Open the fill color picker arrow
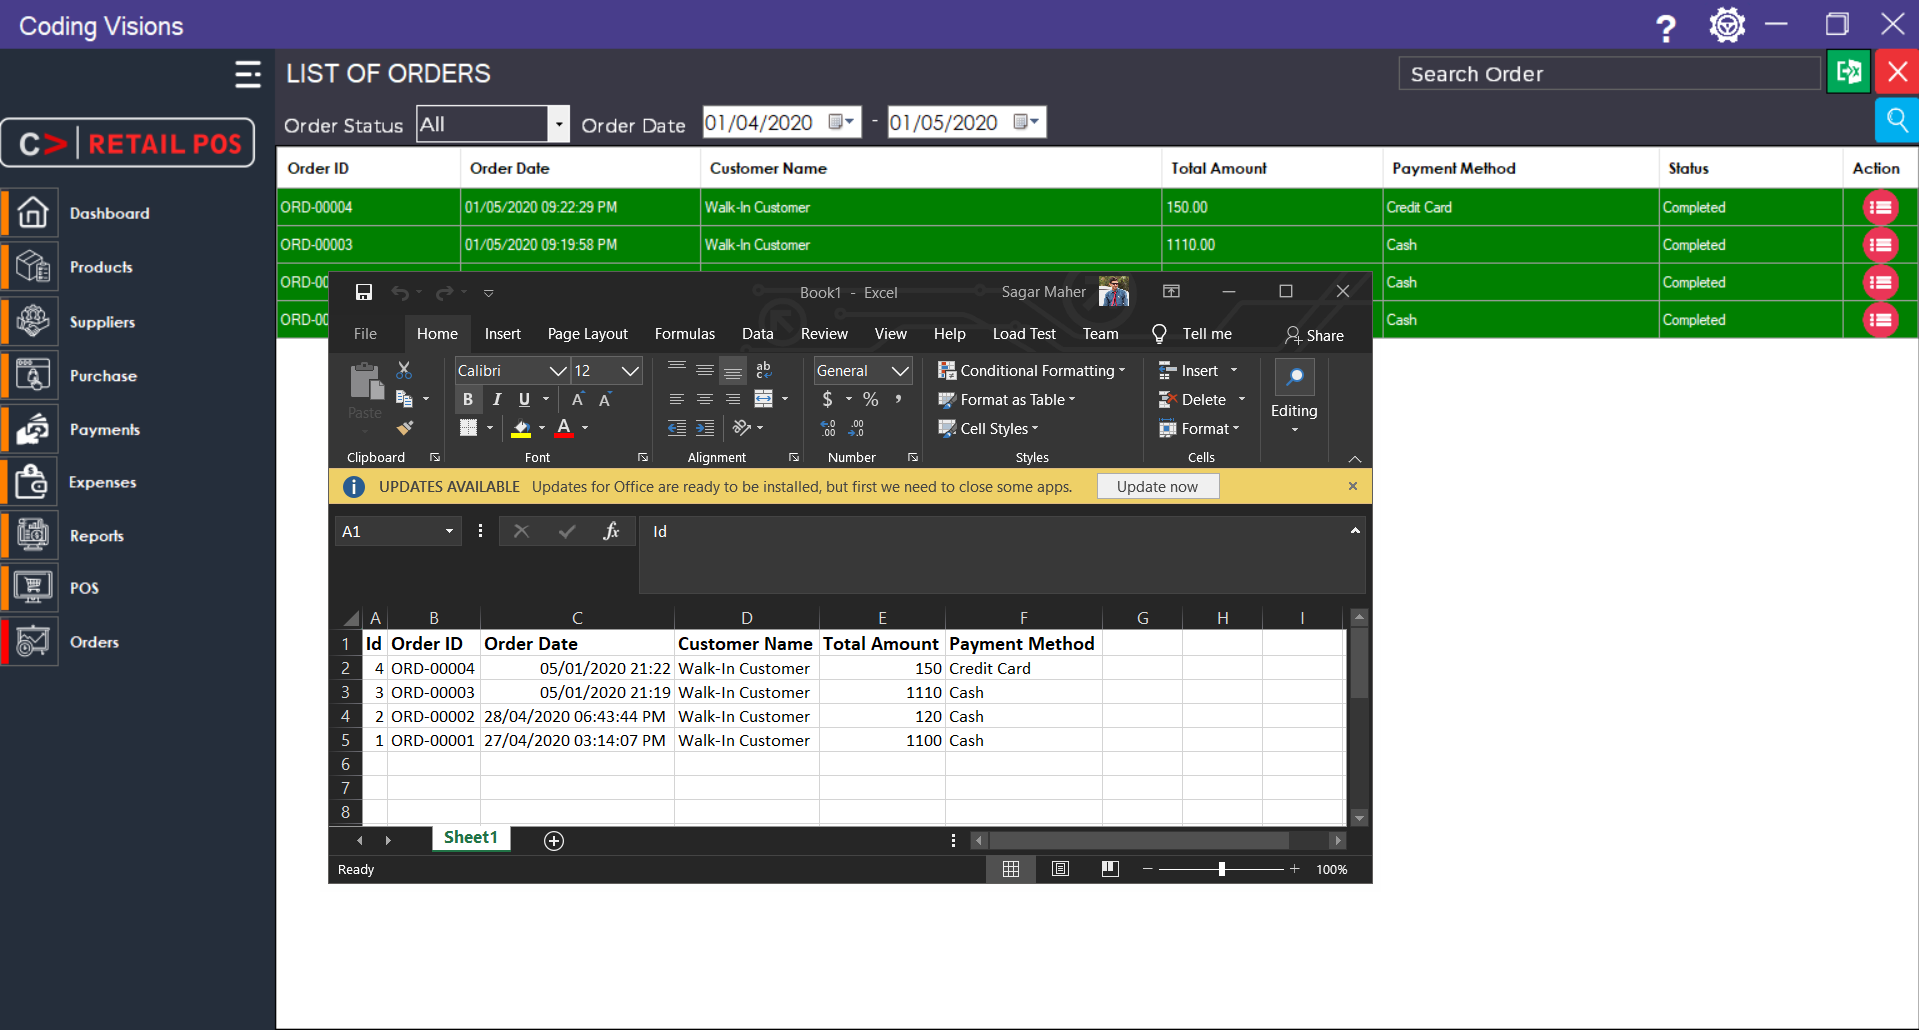Image resolution: width=1919 pixels, height=1030 pixels. click(x=542, y=428)
